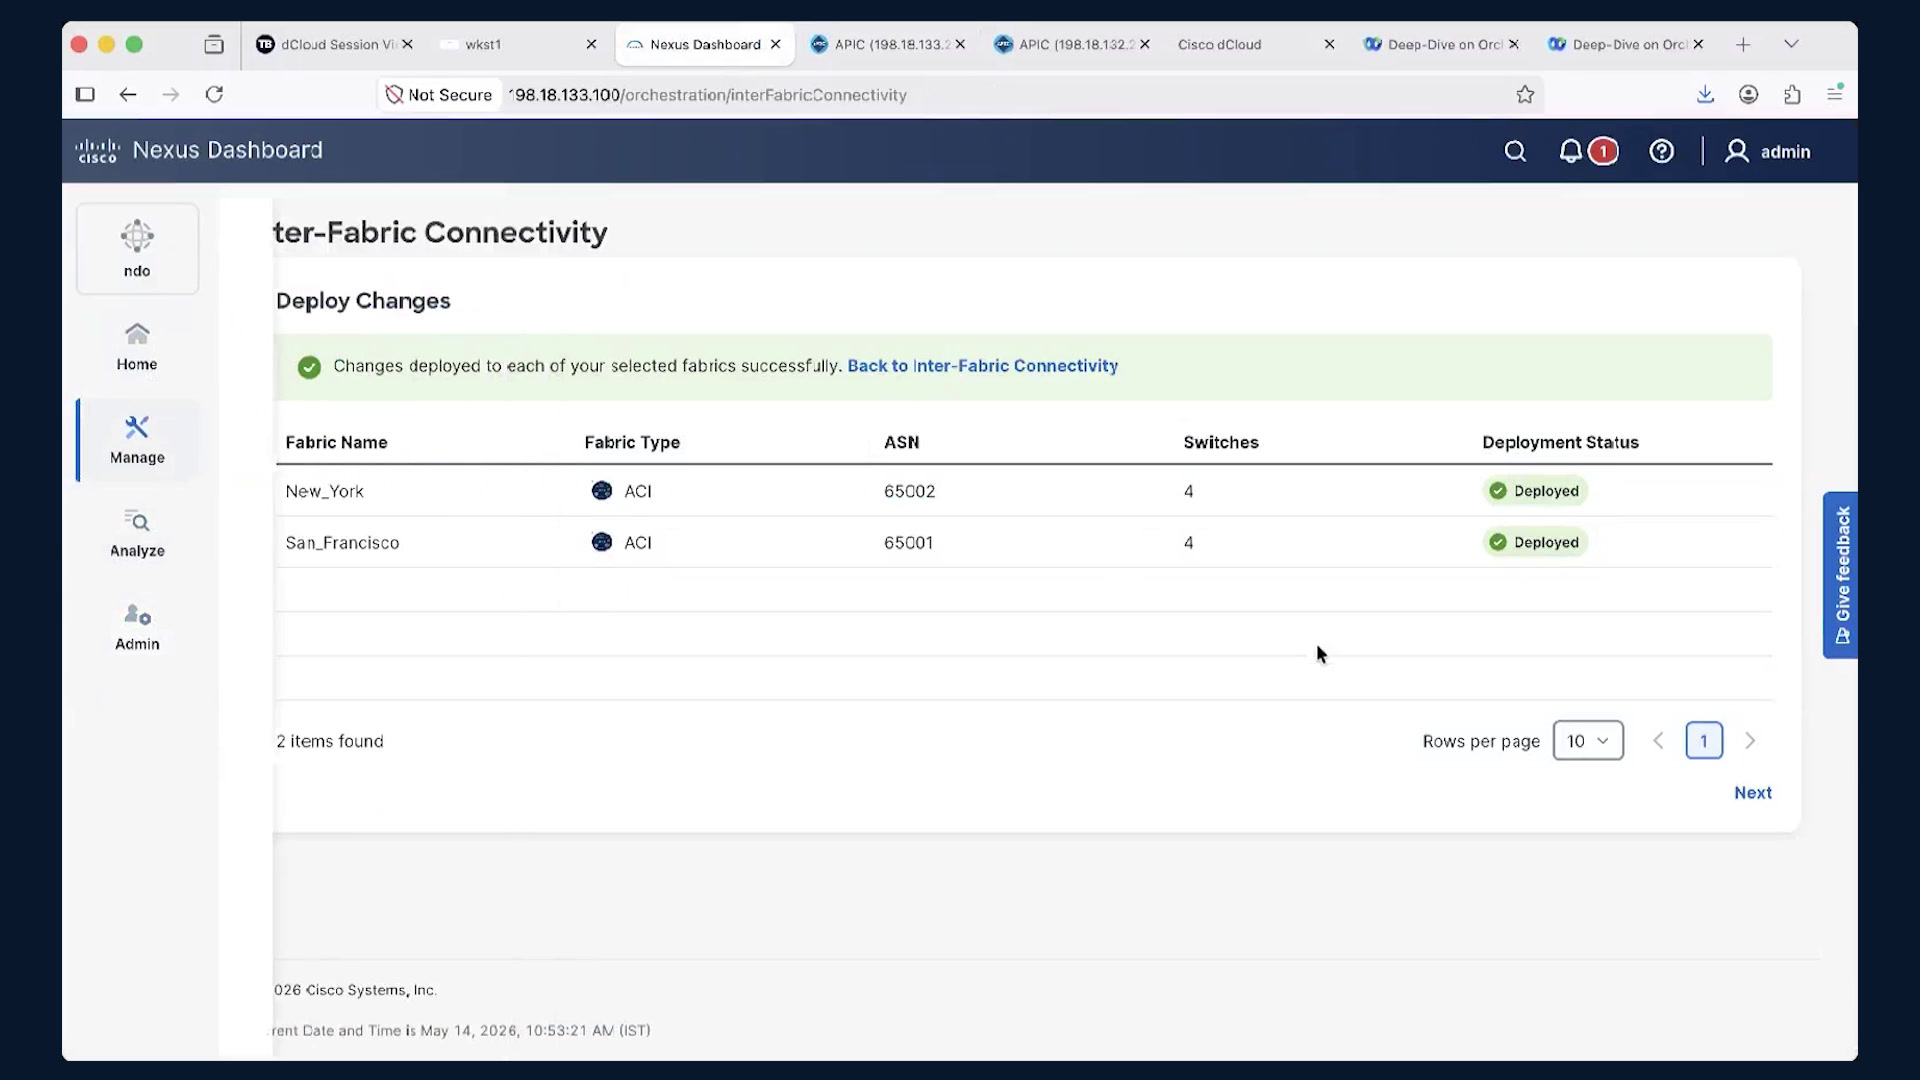
Task: Open the Rows per page dropdown
Action: click(x=1588, y=741)
